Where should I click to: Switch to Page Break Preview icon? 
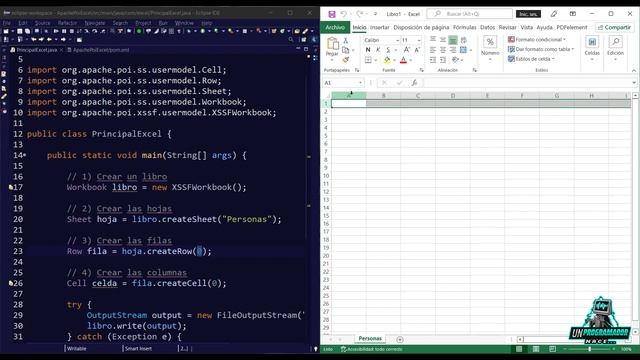(x=552, y=349)
